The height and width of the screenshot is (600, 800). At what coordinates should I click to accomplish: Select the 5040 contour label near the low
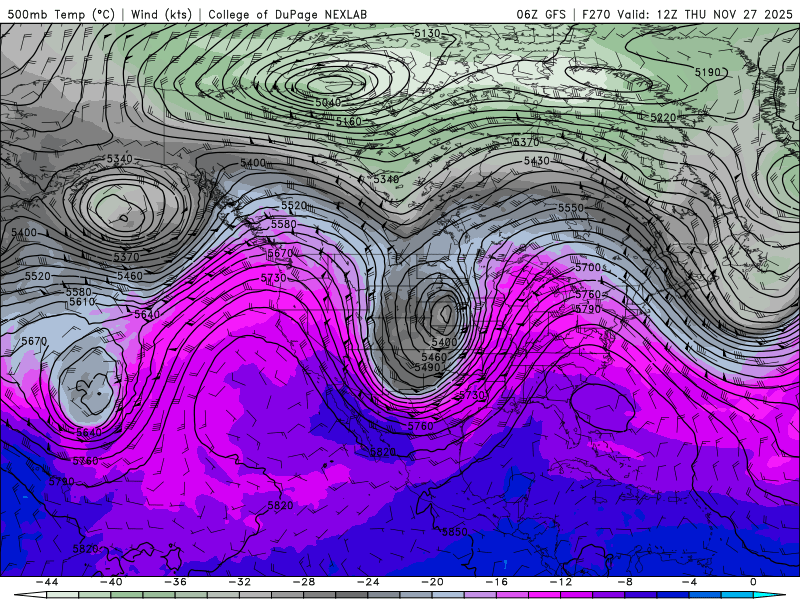click(x=328, y=103)
